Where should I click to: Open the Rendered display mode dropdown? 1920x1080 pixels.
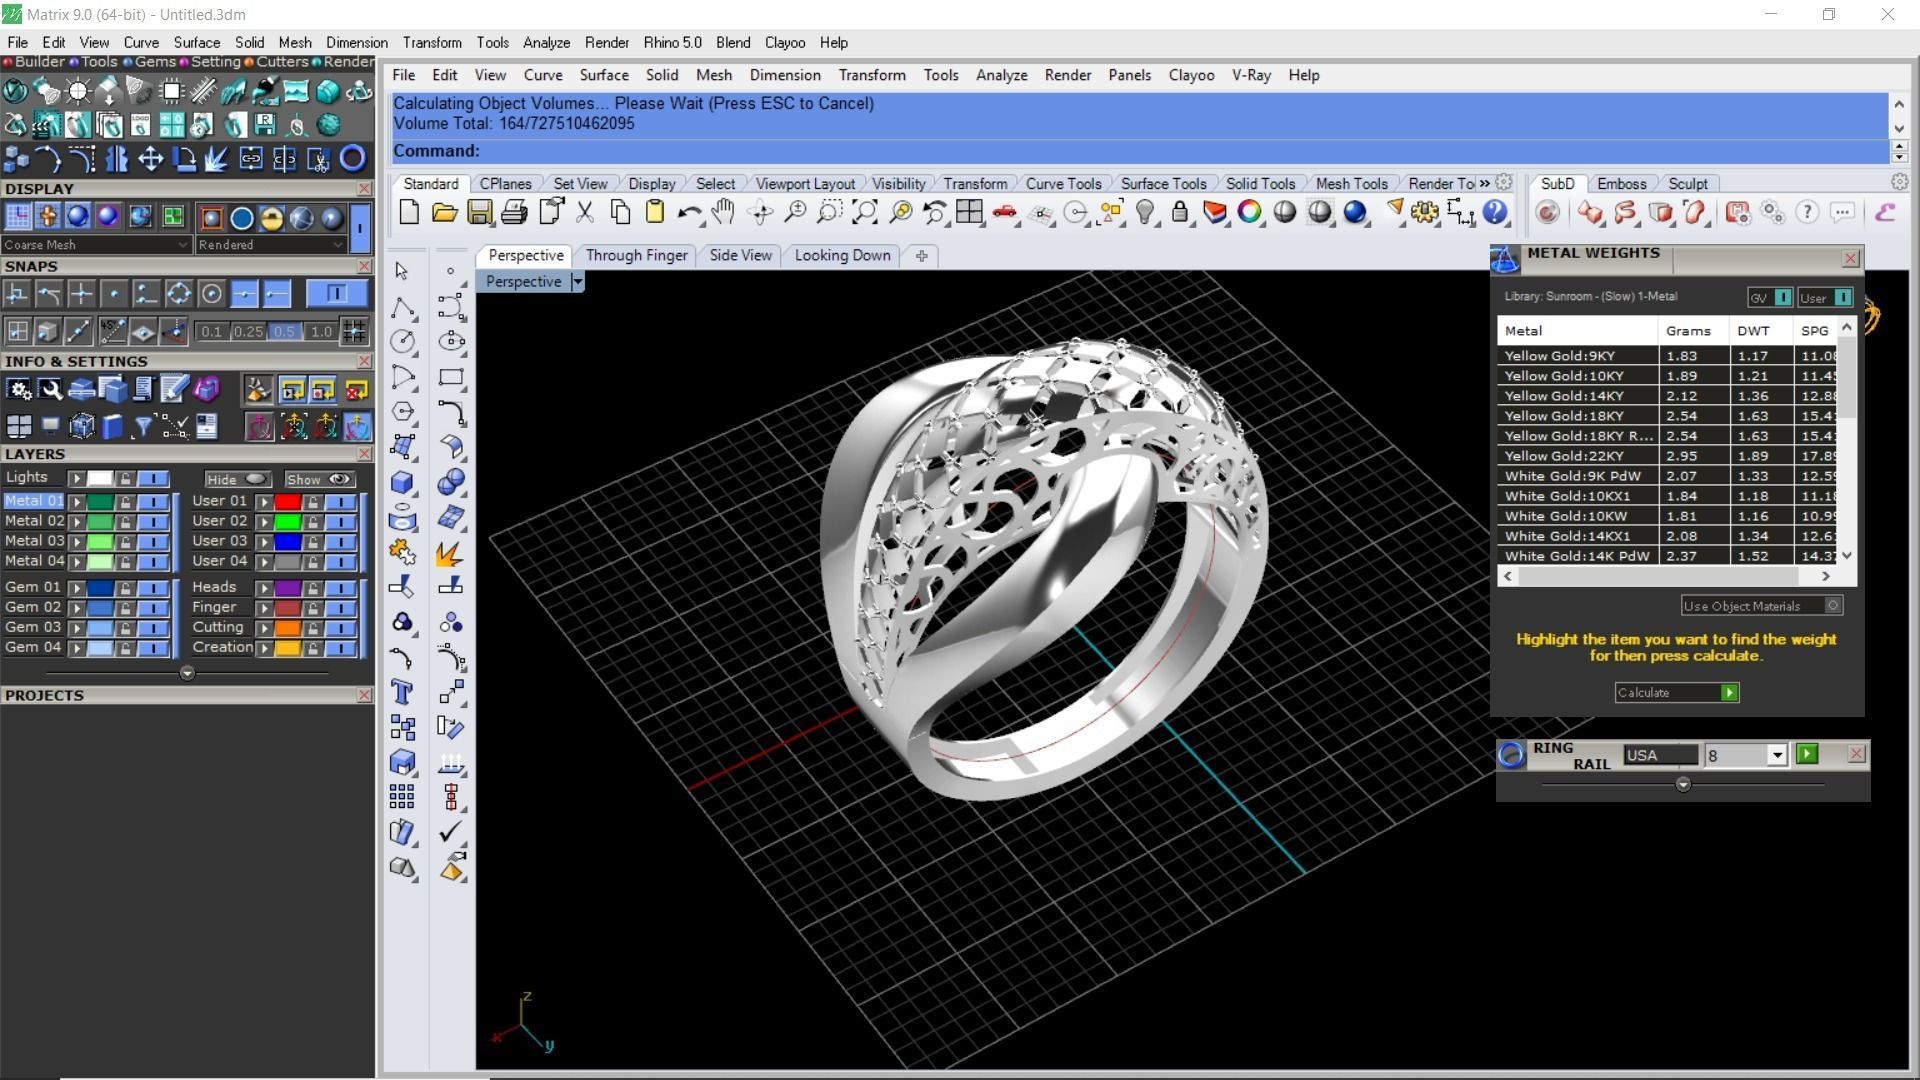point(270,245)
